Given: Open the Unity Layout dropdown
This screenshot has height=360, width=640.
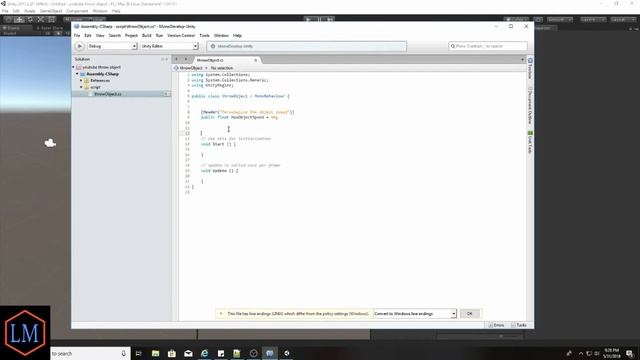Looking at the screenshot, I should click(x=623, y=19).
